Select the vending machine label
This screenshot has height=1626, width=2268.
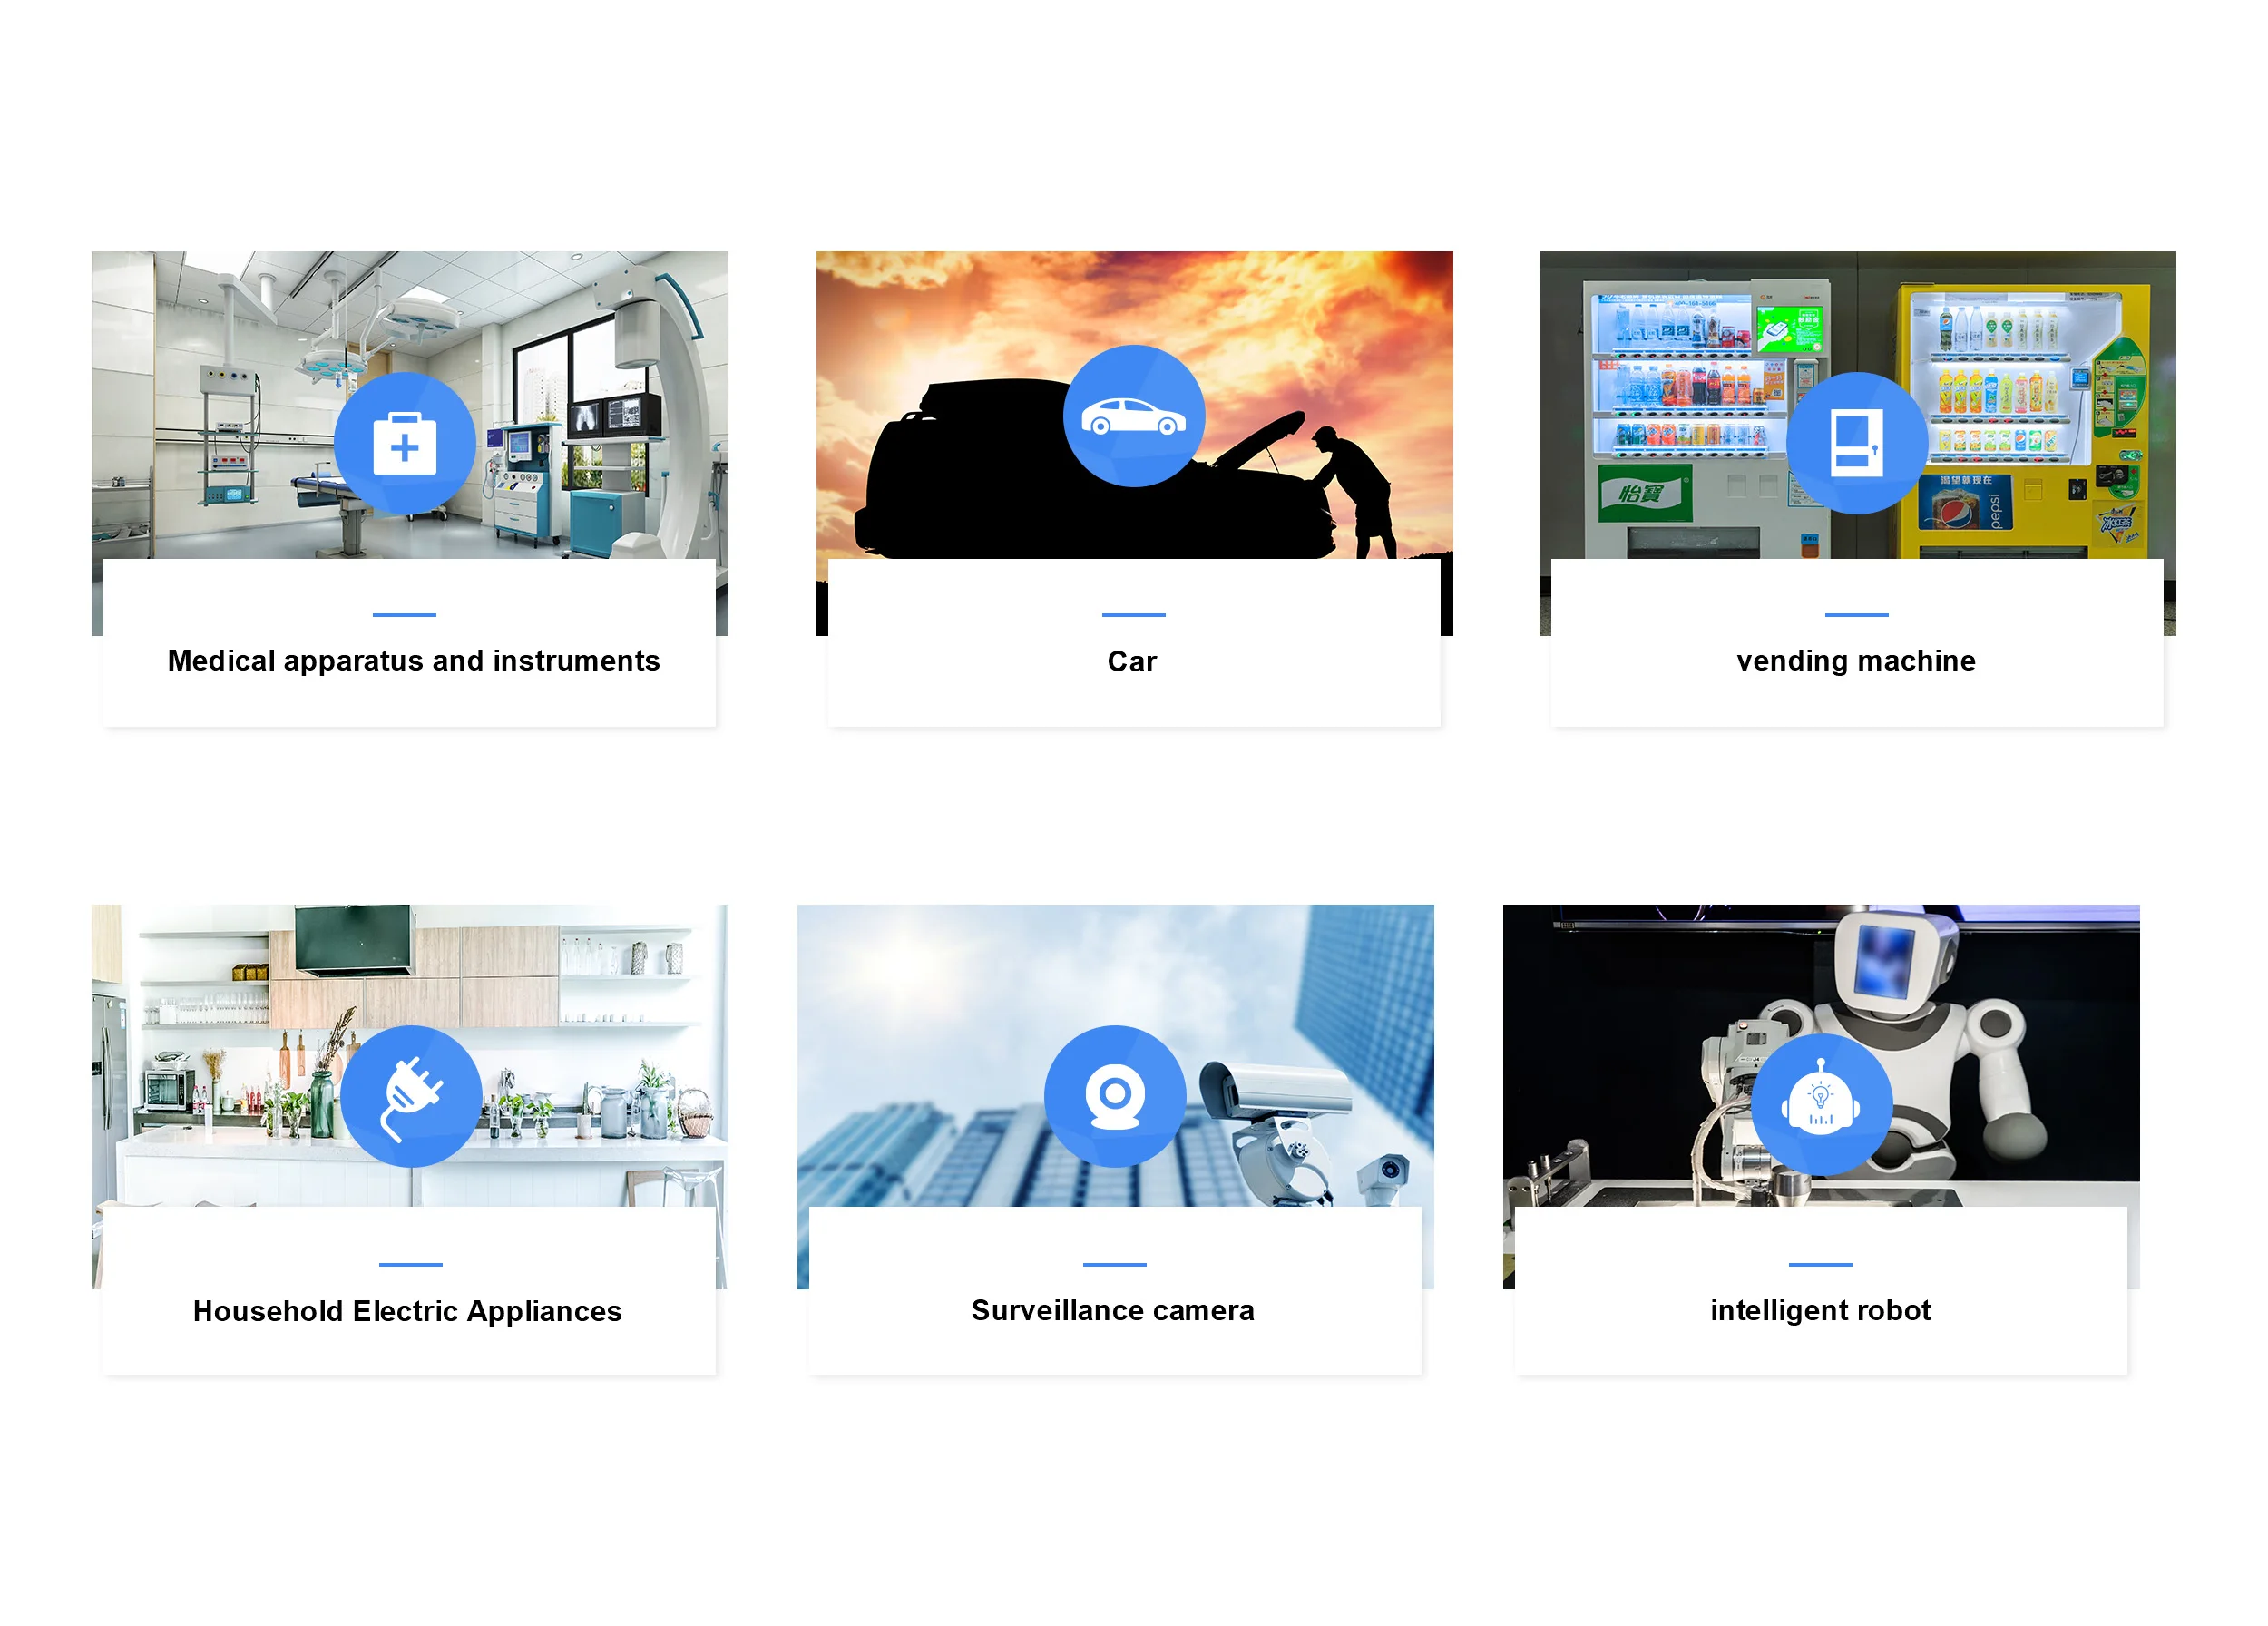(x=1855, y=661)
